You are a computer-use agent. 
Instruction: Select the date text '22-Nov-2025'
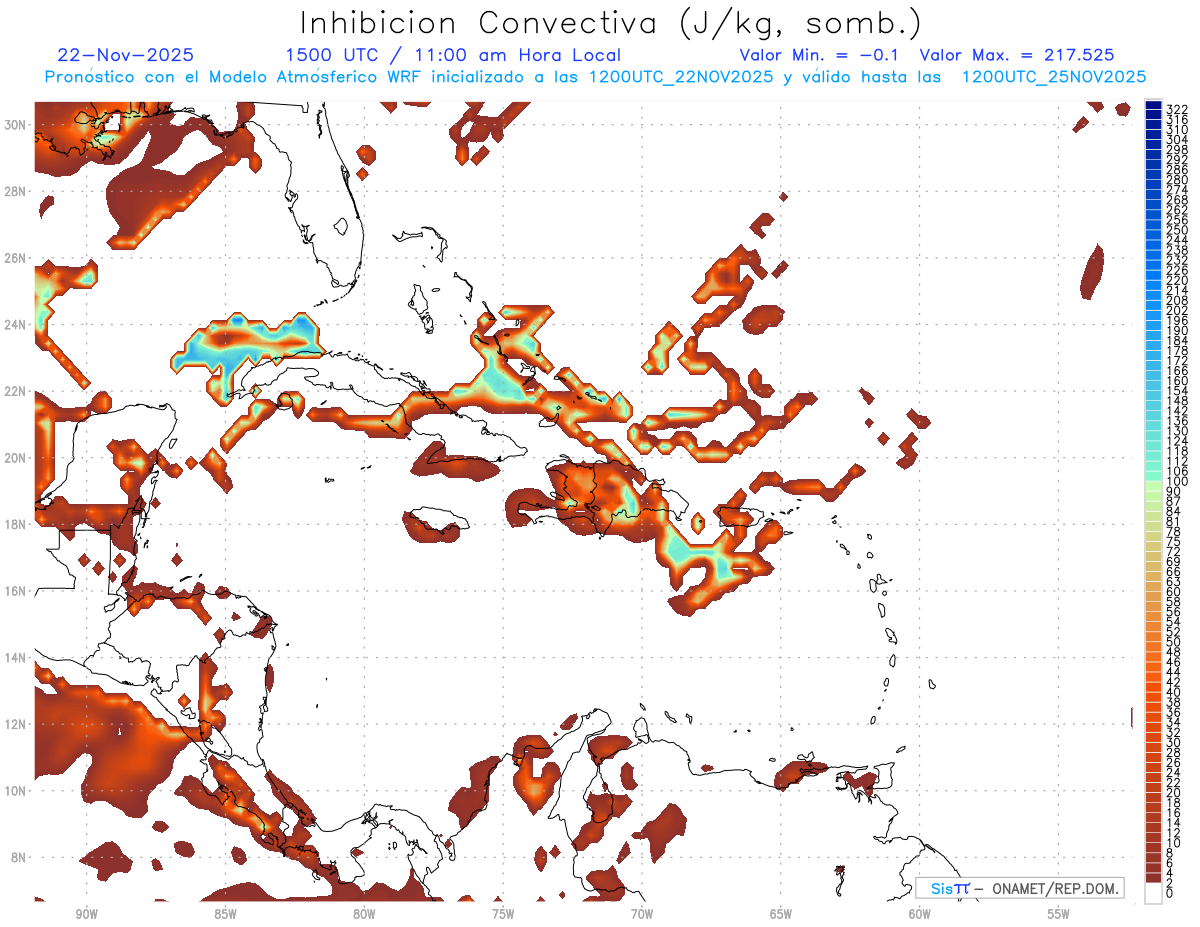pyautogui.click(x=126, y=55)
